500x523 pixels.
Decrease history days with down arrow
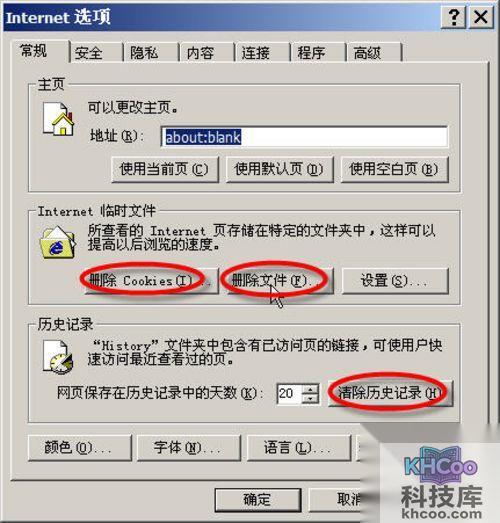pos(310,399)
